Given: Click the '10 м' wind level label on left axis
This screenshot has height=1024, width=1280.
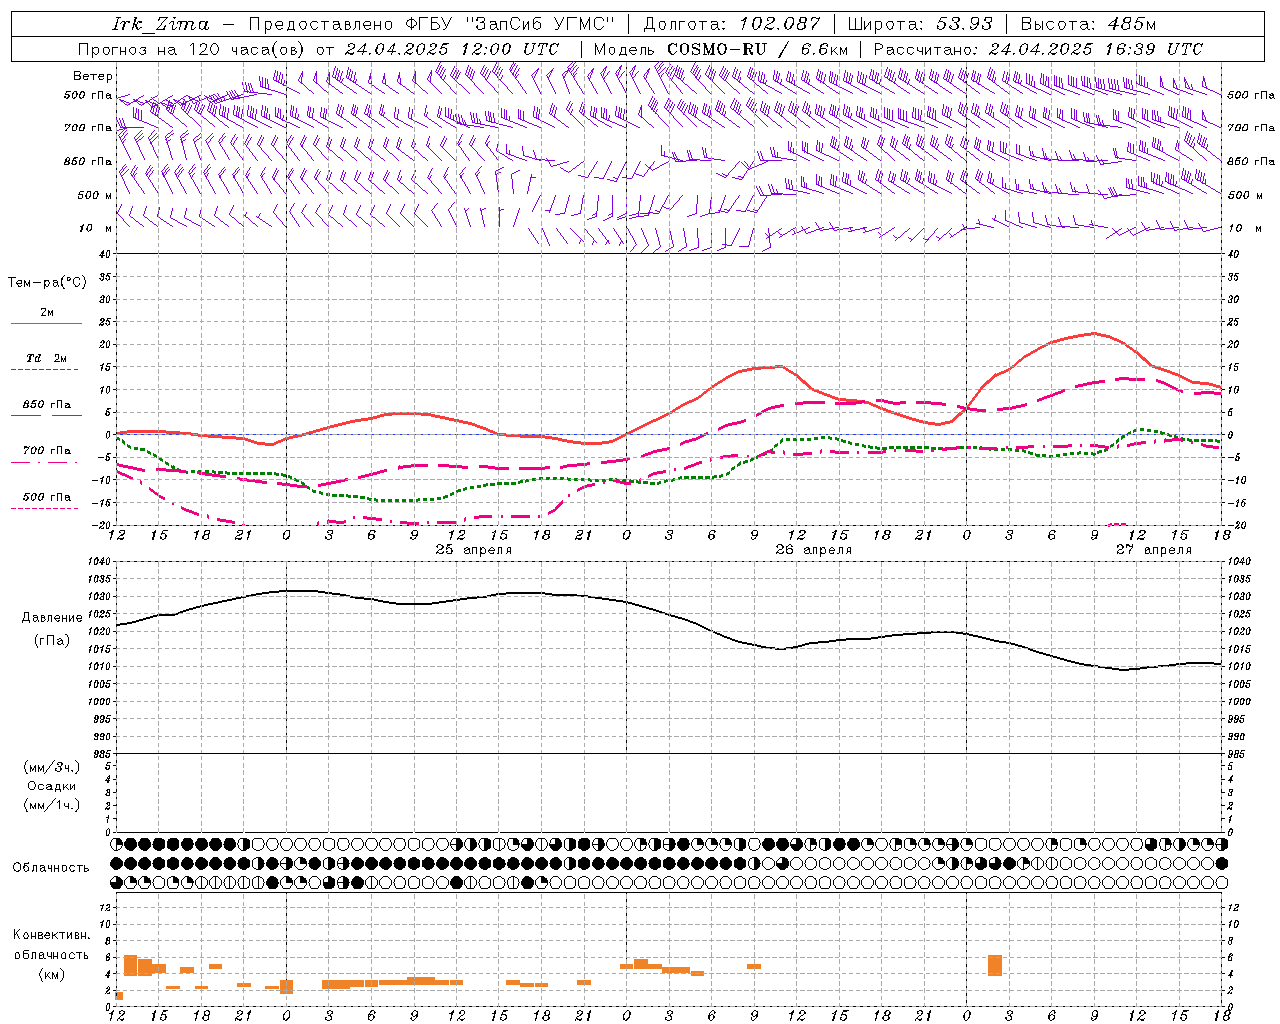Looking at the screenshot, I should (x=96, y=228).
